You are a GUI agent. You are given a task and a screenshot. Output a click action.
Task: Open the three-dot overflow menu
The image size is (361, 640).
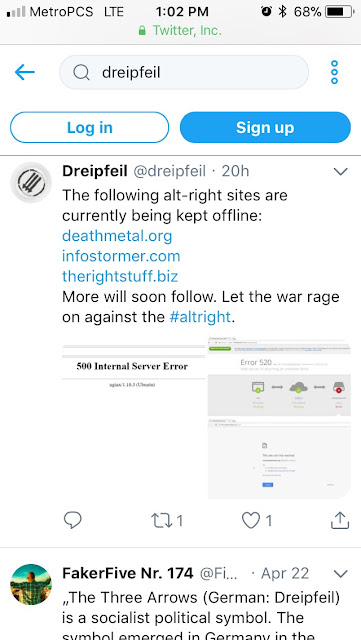point(334,72)
